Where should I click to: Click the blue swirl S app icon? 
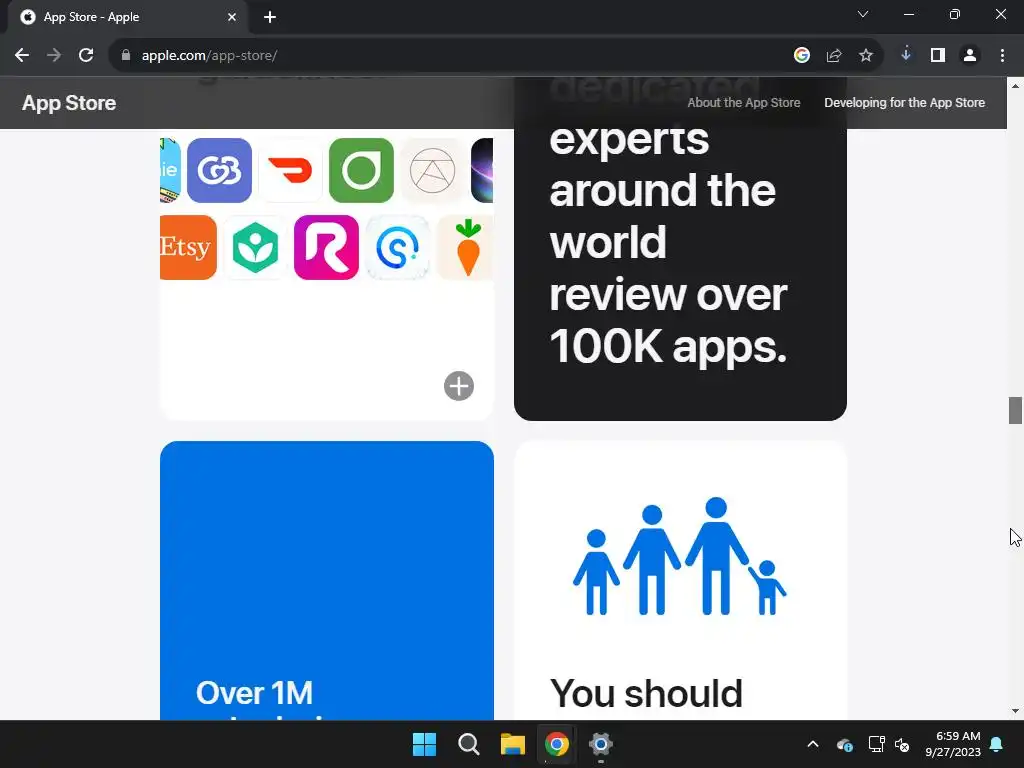tap(397, 248)
